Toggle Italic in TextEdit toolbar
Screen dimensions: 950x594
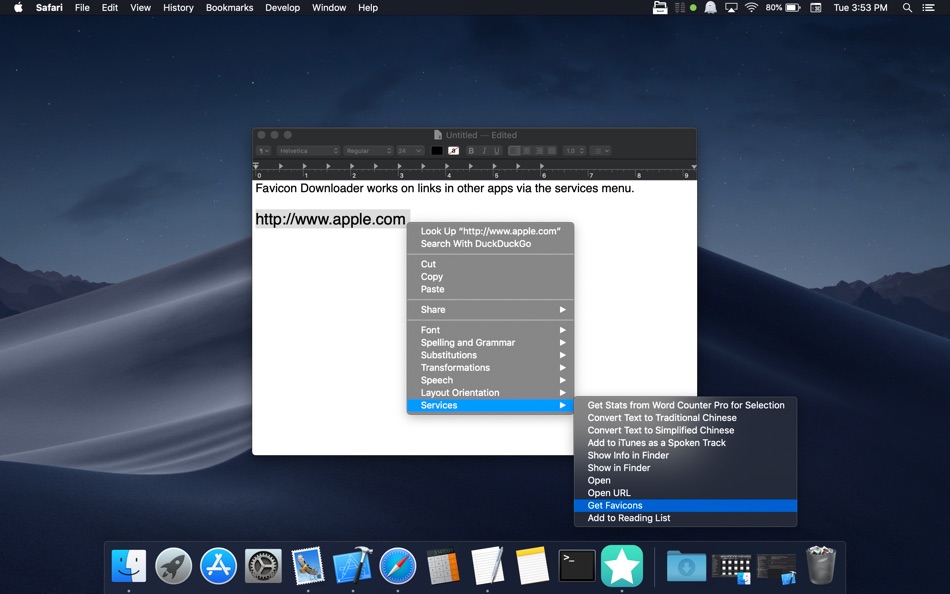click(x=484, y=150)
